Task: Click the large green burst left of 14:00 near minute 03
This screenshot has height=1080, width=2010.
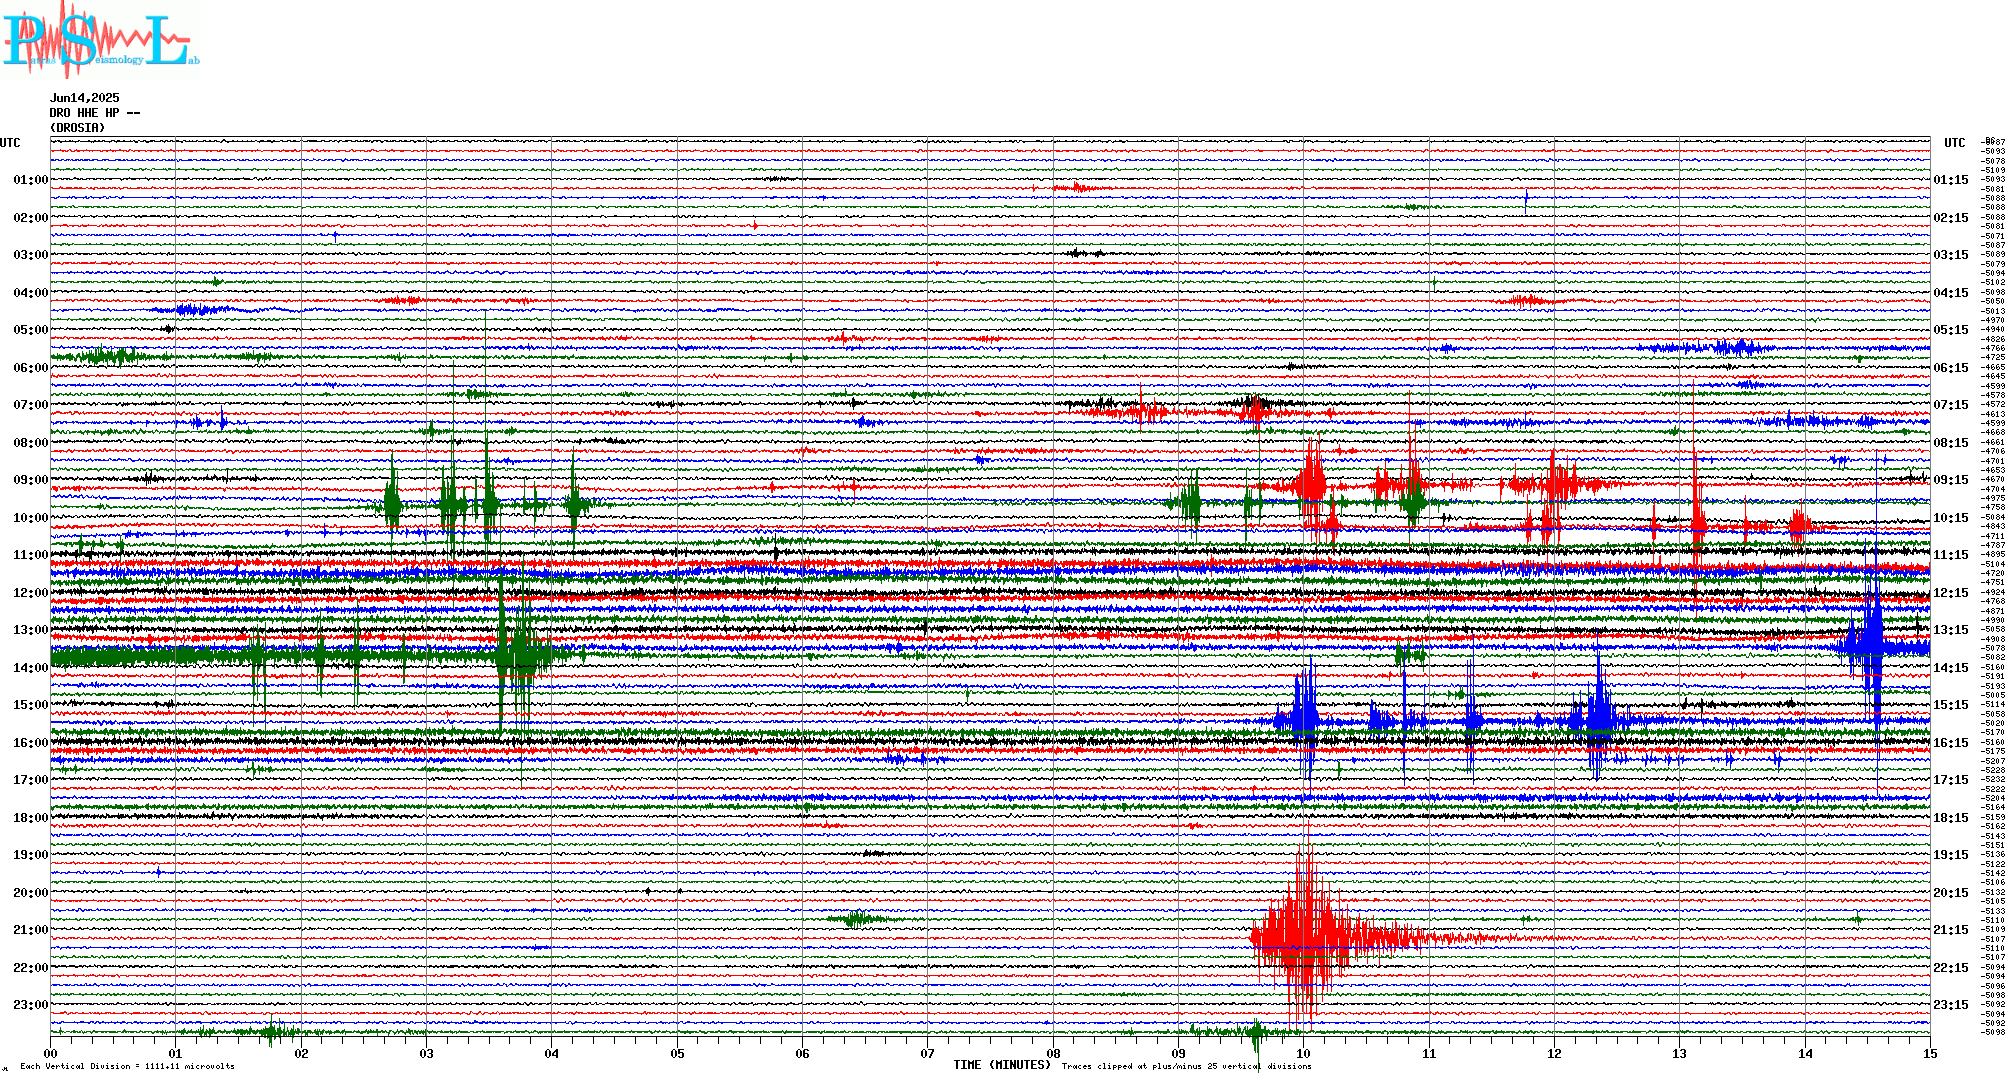Action: pyautogui.click(x=520, y=655)
